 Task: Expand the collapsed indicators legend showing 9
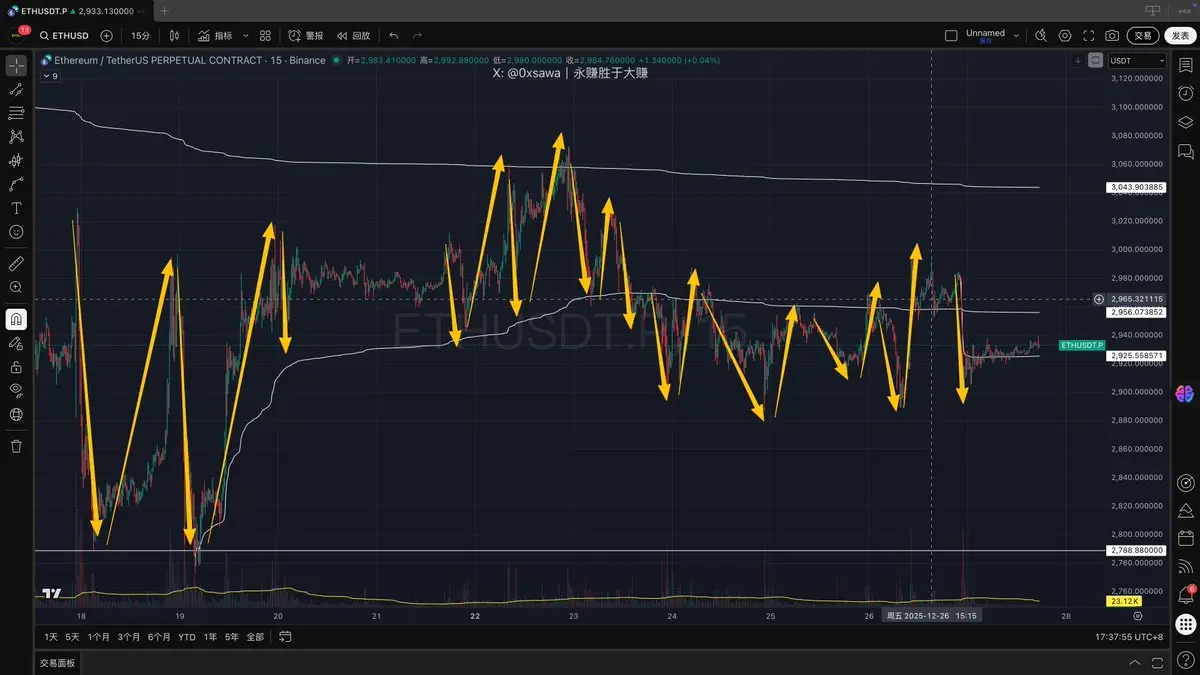click(x=50, y=76)
